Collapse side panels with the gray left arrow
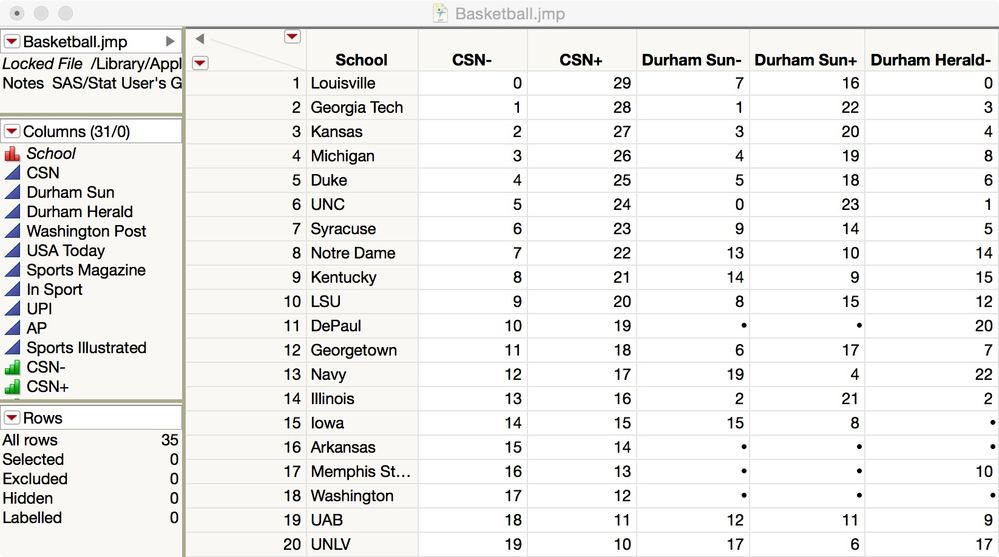 [199, 39]
